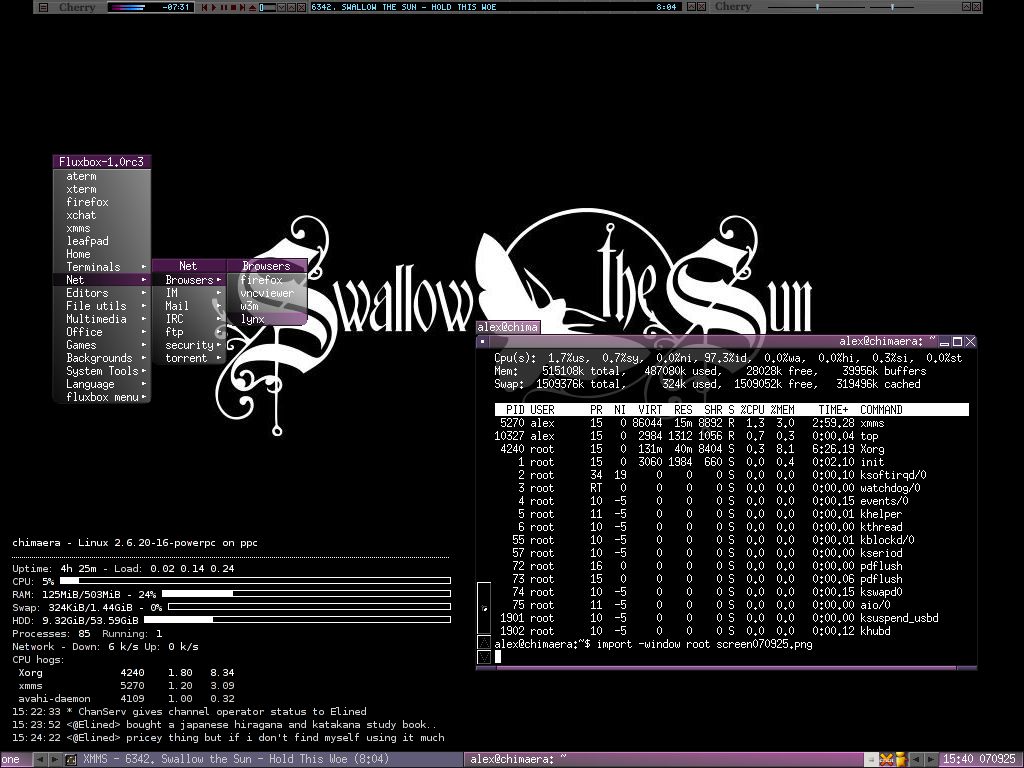Click the workspace name in toolbar
Viewport: 1024px width, 768px height.
(x=15, y=760)
